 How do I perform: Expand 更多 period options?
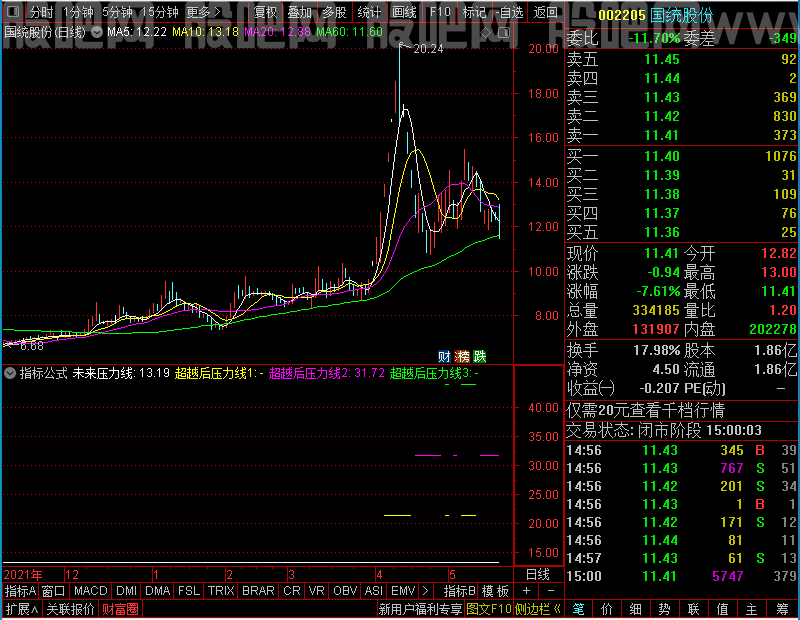[x=203, y=12]
